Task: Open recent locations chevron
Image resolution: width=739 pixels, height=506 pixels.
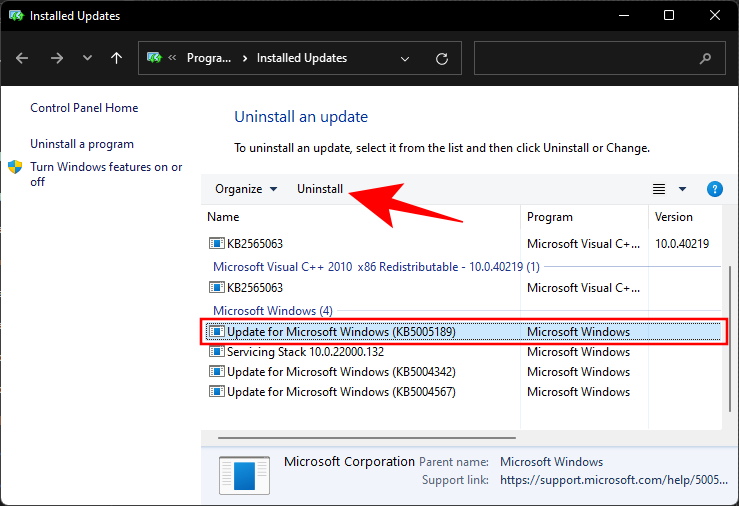Action: [x=87, y=58]
